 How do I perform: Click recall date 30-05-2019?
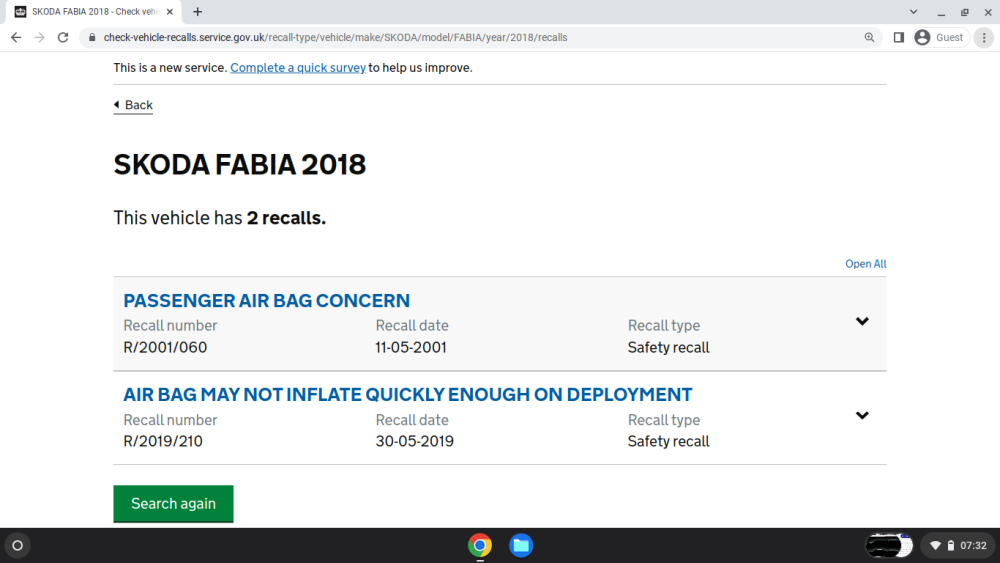[415, 441]
